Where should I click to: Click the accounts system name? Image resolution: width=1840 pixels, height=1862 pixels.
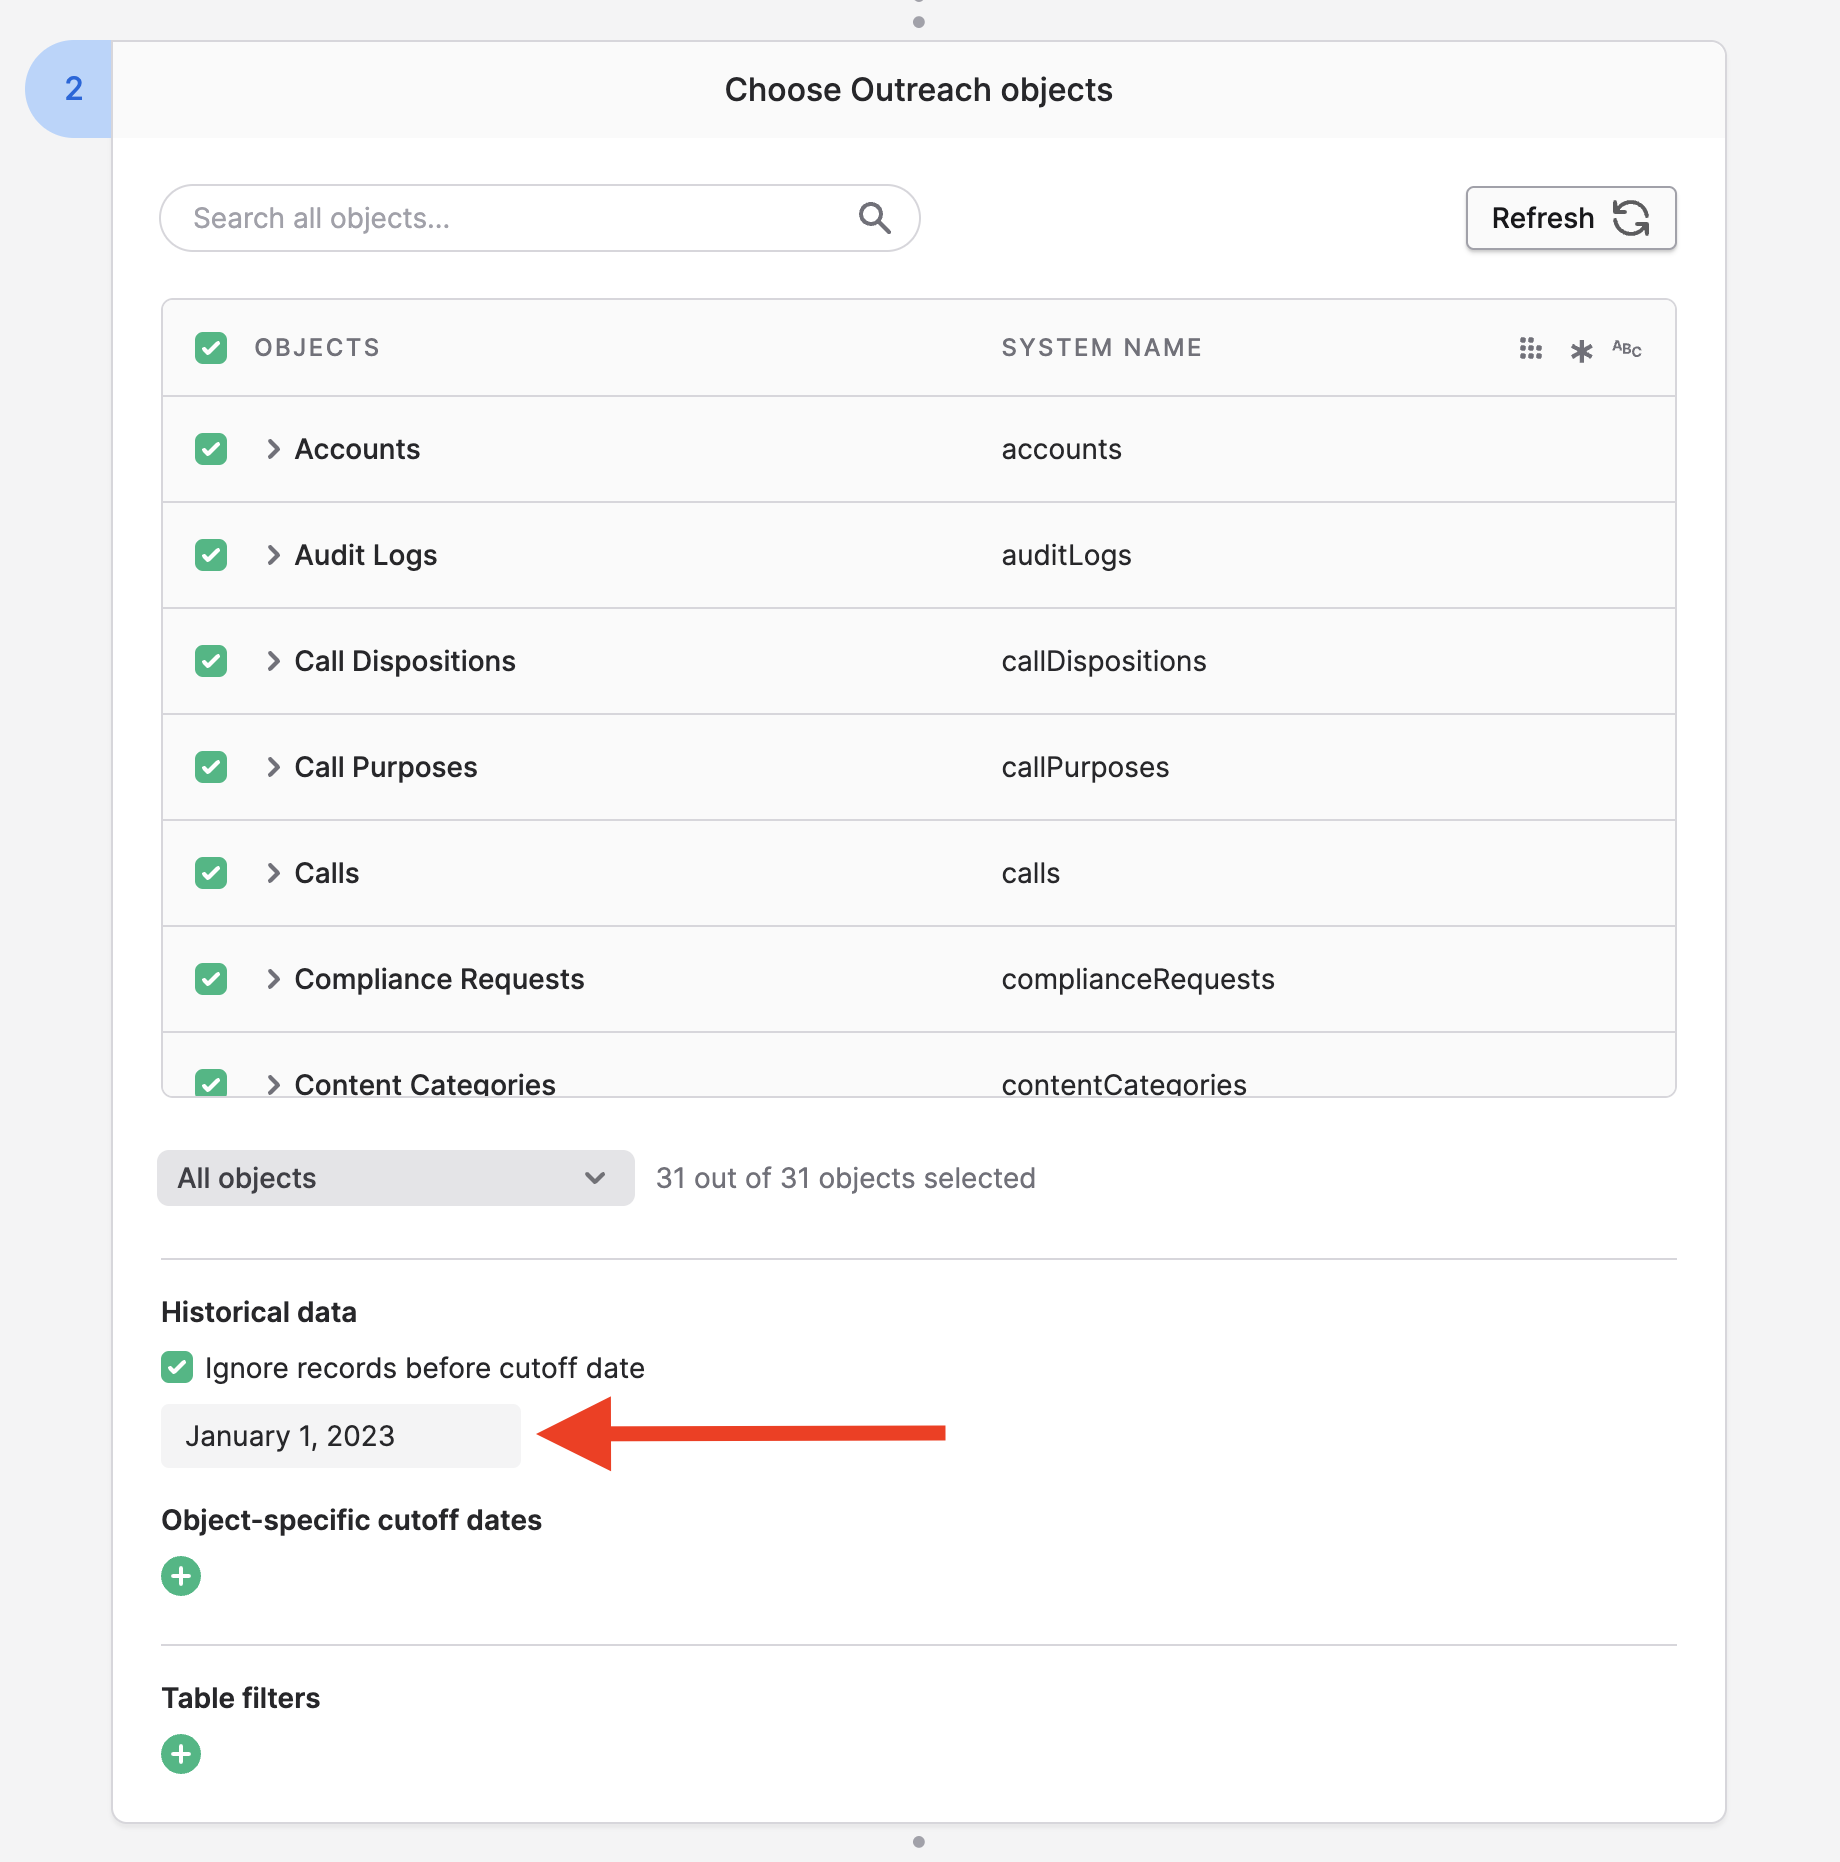(x=1062, y=450)
